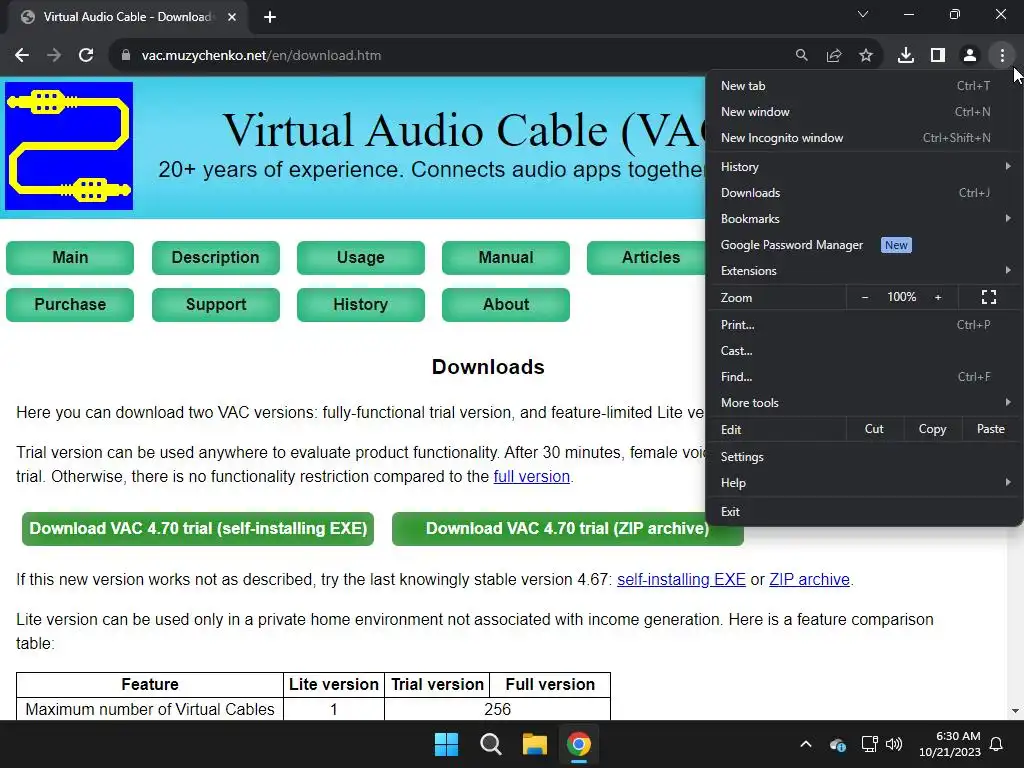Open the profile avatar icon
Screen dimensions: 1024x768
(x=970, y=56)
